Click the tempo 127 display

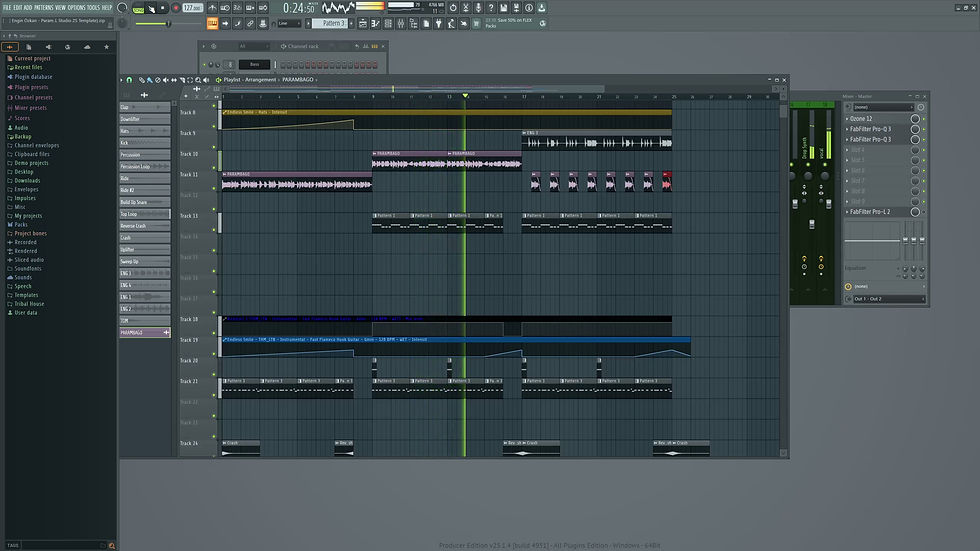[193, 8]
